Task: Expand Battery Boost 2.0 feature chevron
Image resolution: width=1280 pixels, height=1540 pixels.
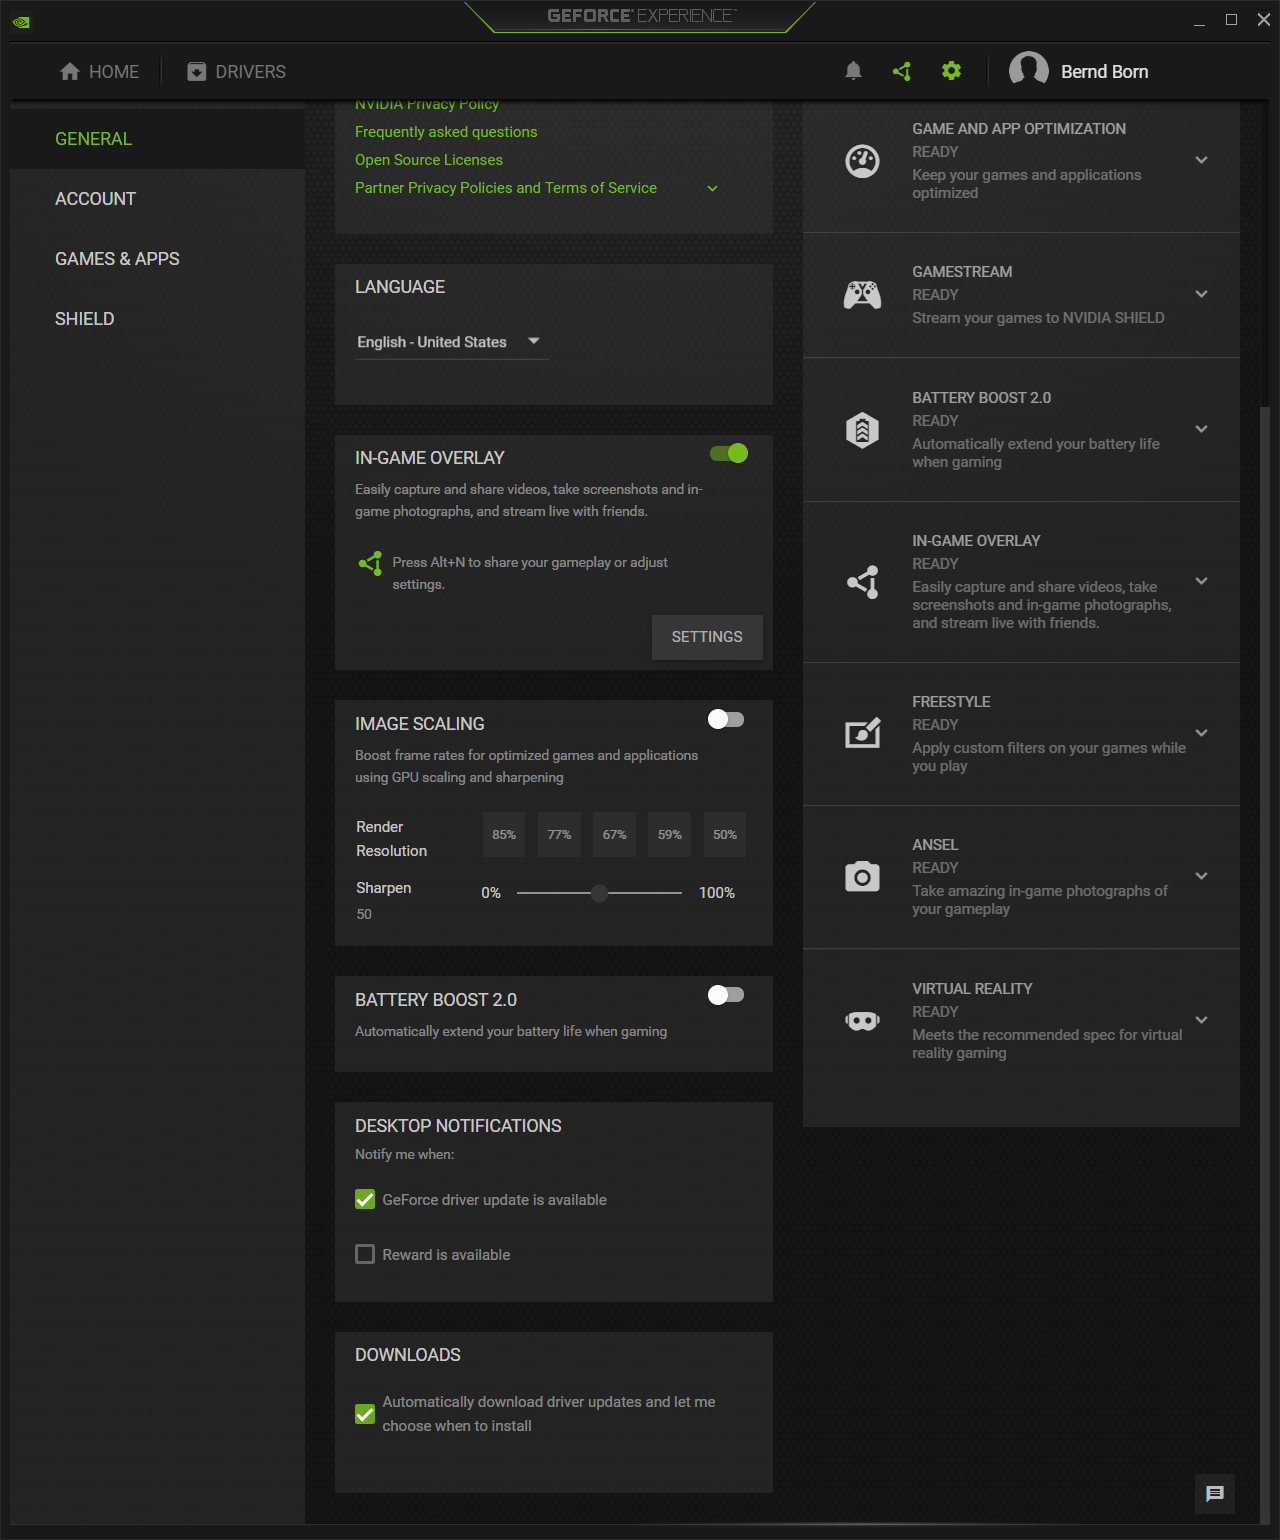Action: point(1202,429)
